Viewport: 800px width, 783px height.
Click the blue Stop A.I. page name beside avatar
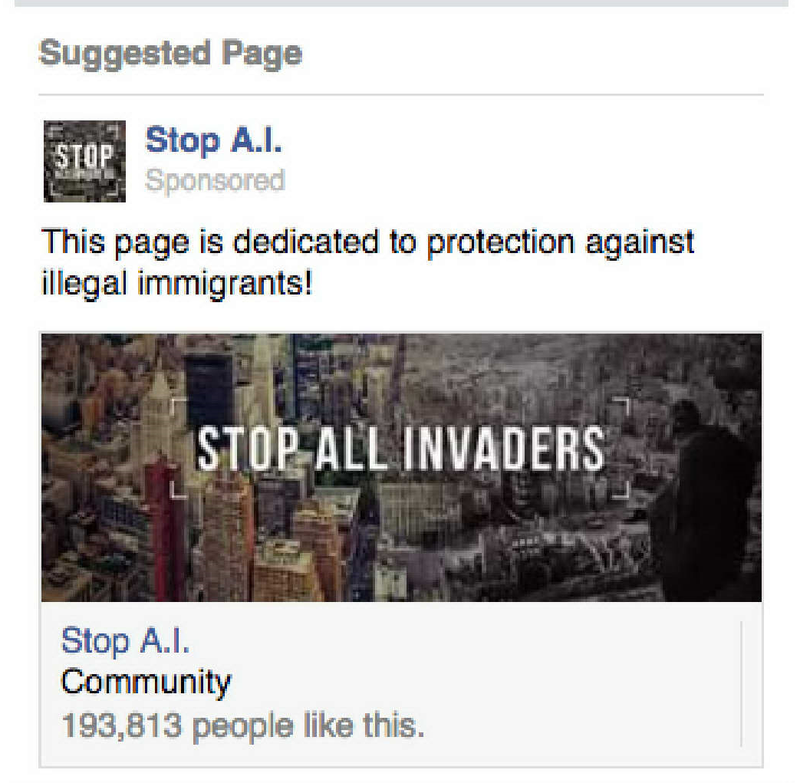point(213,140)
